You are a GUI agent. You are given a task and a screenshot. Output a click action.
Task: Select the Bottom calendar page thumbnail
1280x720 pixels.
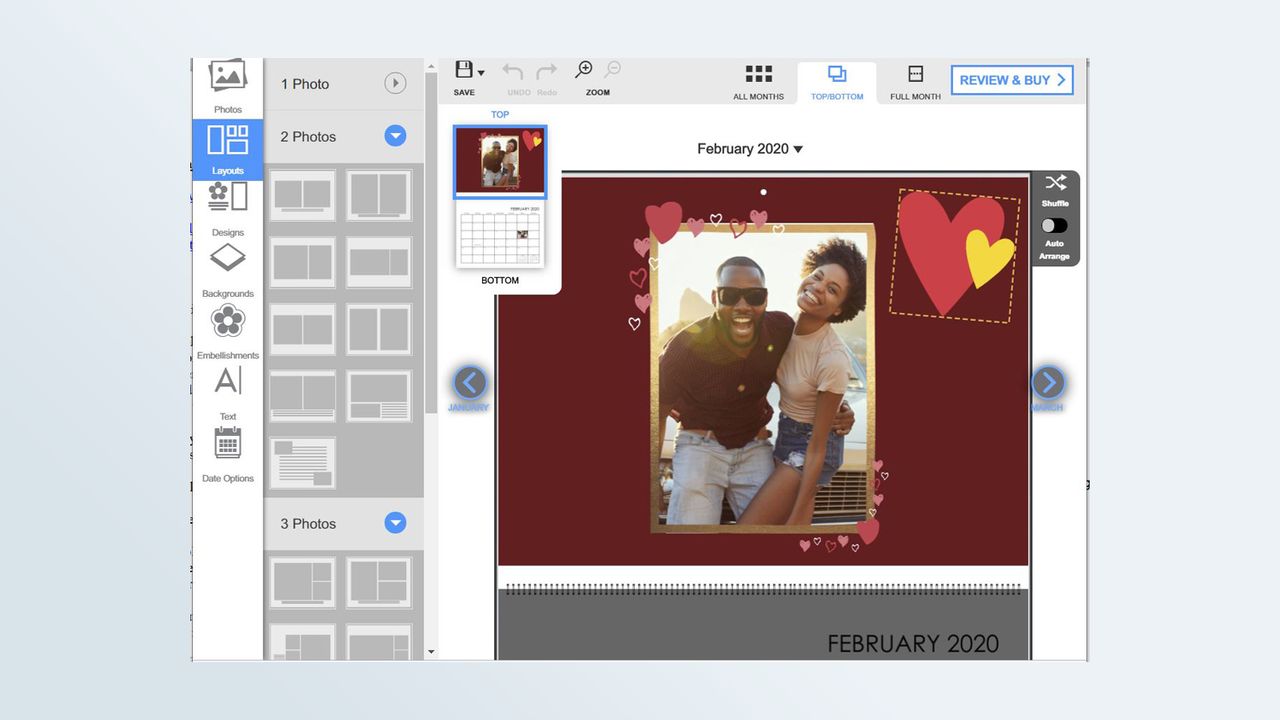tap(500, 236)
